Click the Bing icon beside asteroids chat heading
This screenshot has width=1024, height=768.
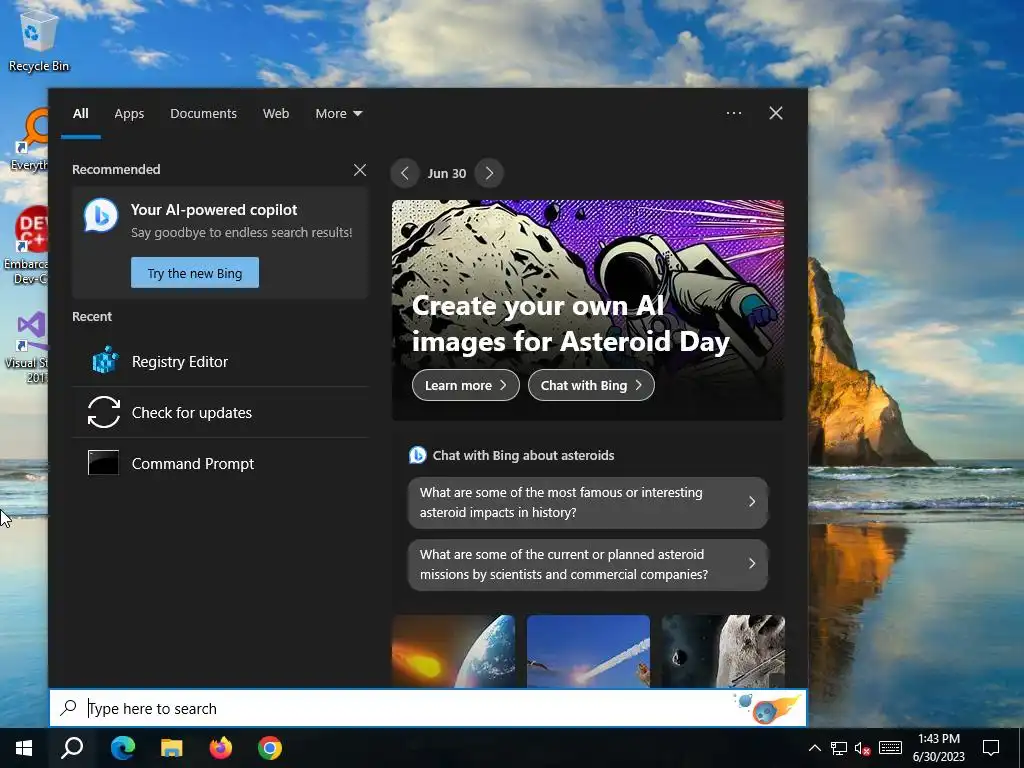(417, 455)
